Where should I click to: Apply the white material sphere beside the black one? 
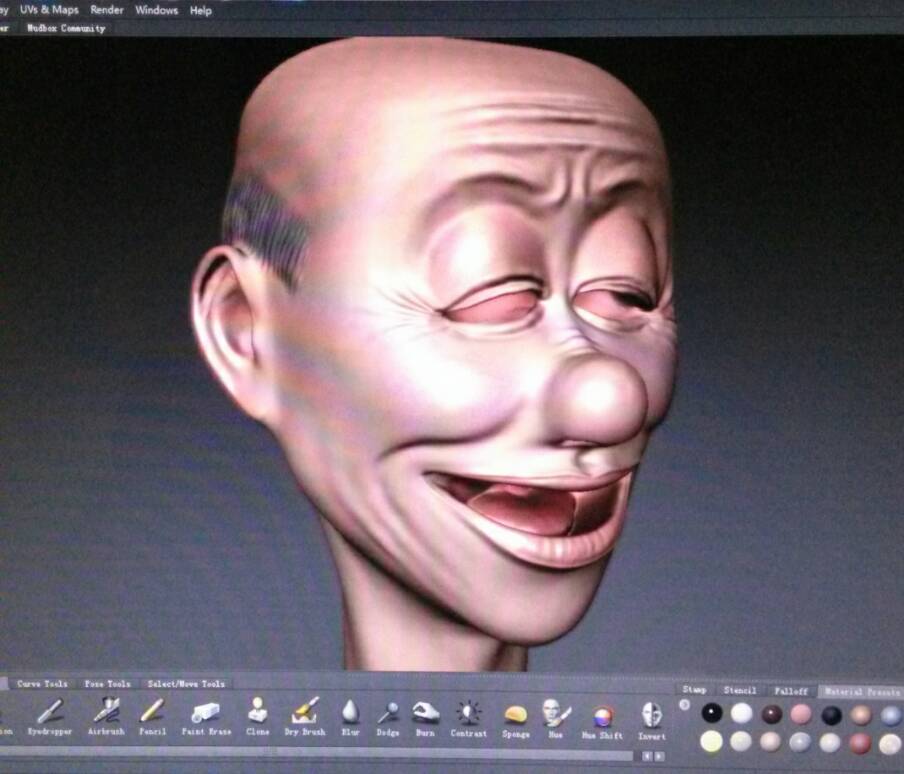(741, 713)
